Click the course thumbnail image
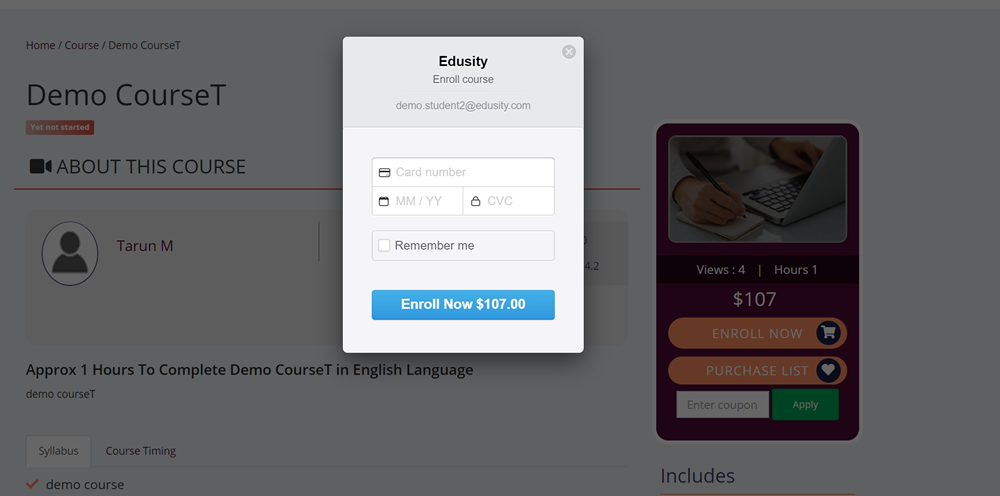Viewport: 1000px width, 496px height. pyautogui.click(x=757, y=189)
